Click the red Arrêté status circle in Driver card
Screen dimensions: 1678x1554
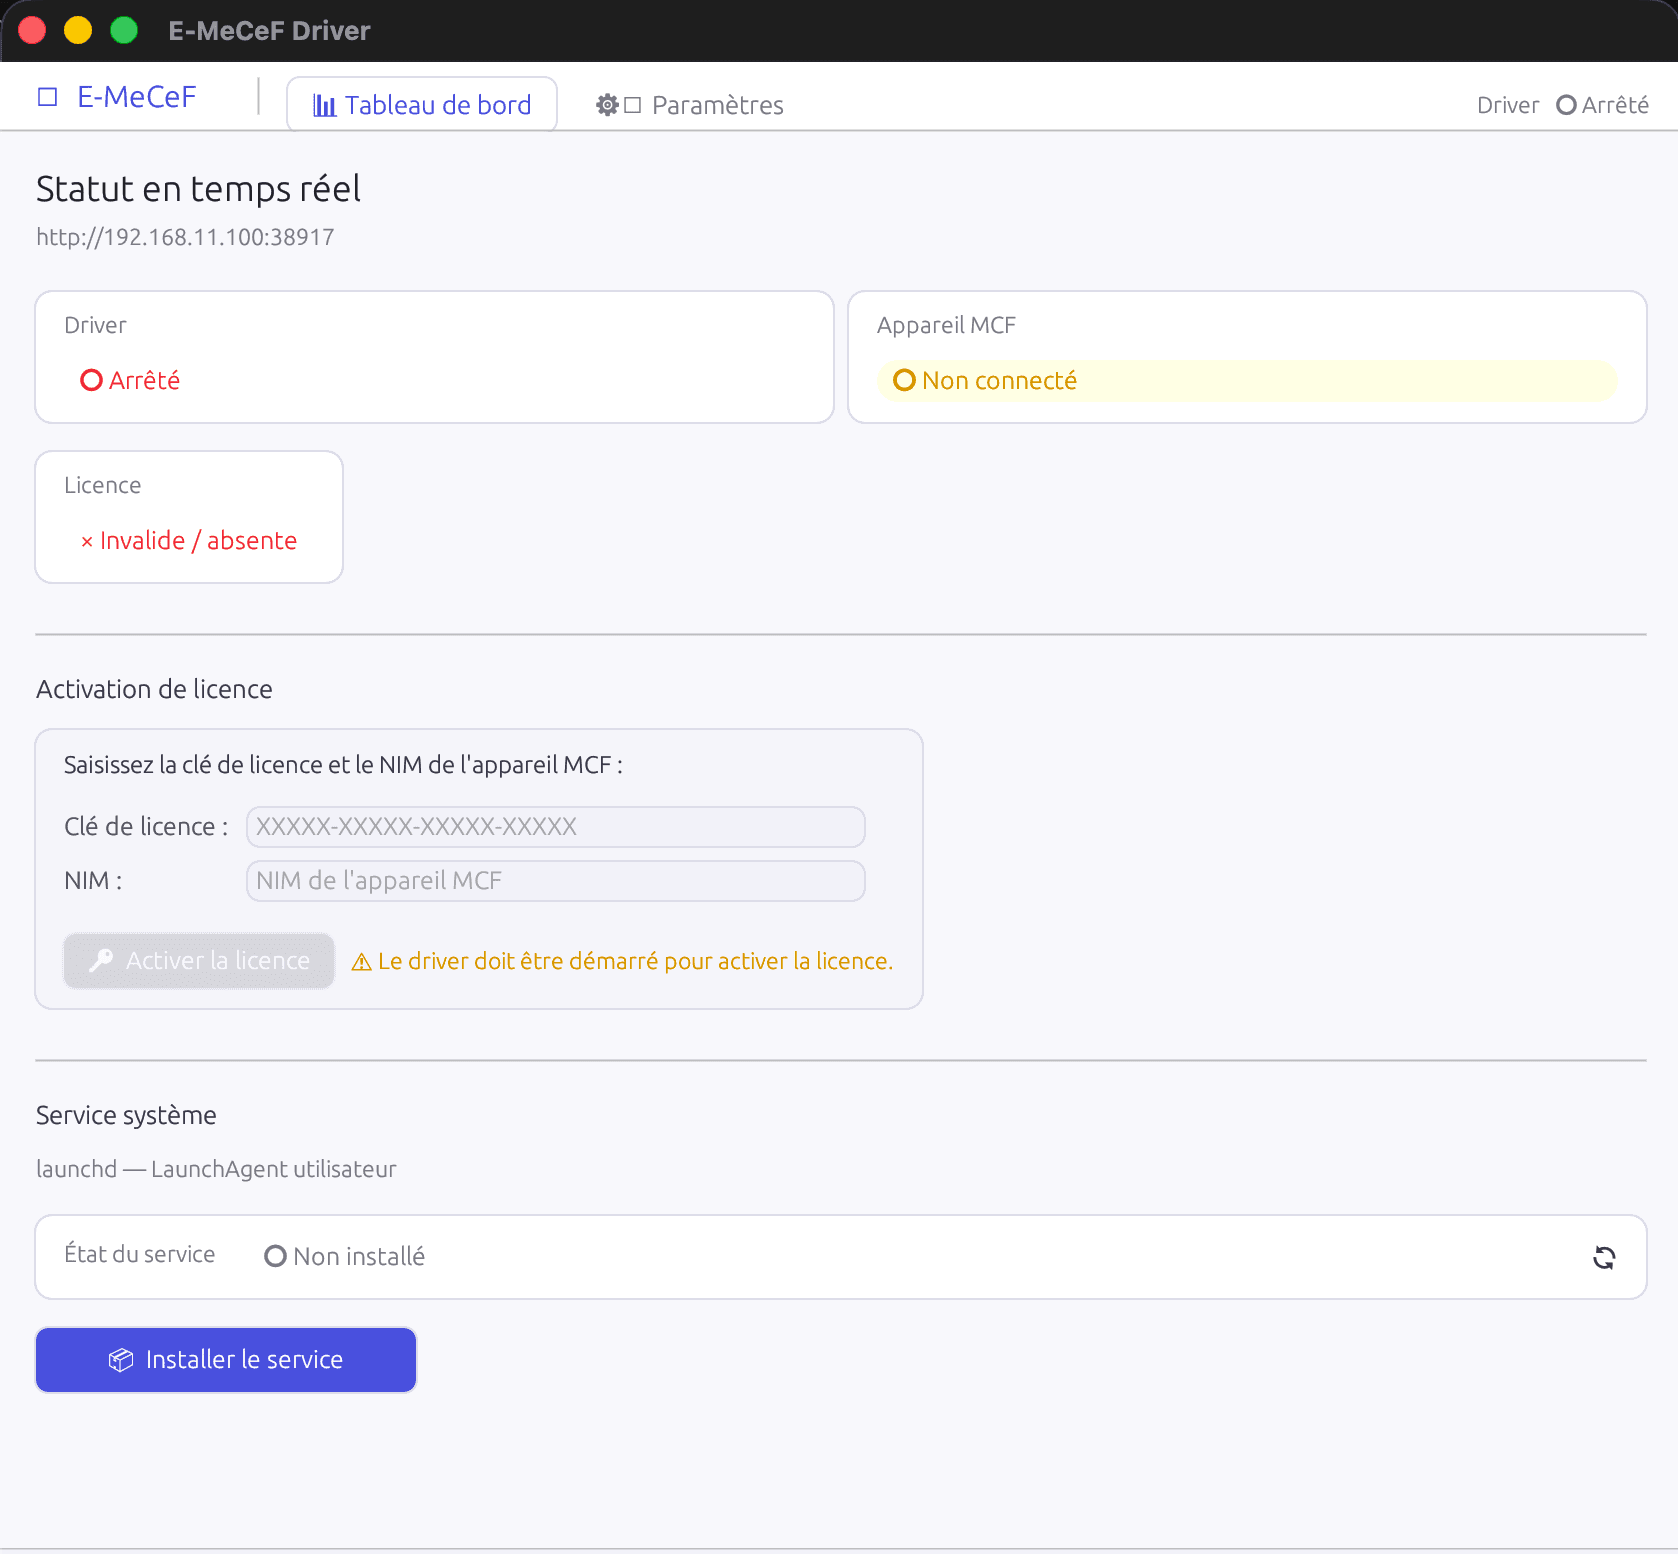click(x=92, y=380)
